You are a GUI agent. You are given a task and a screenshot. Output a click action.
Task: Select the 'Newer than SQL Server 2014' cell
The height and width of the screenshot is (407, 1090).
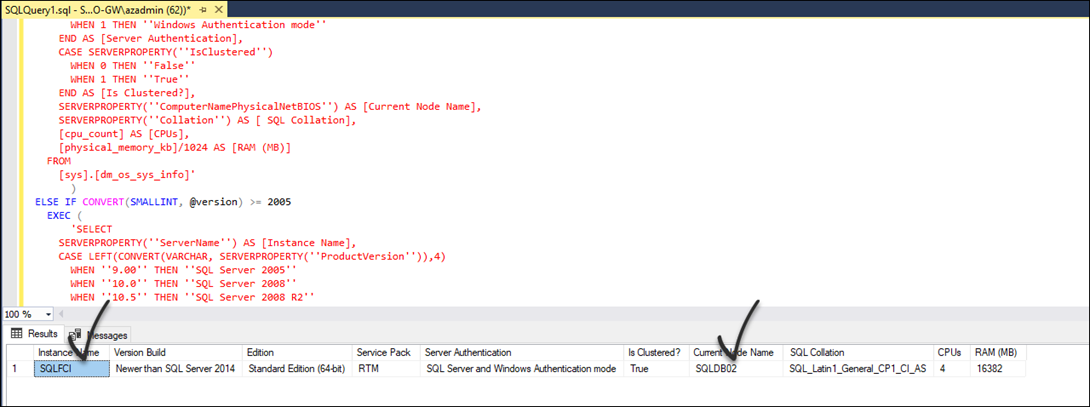click(x=177, y=369)
